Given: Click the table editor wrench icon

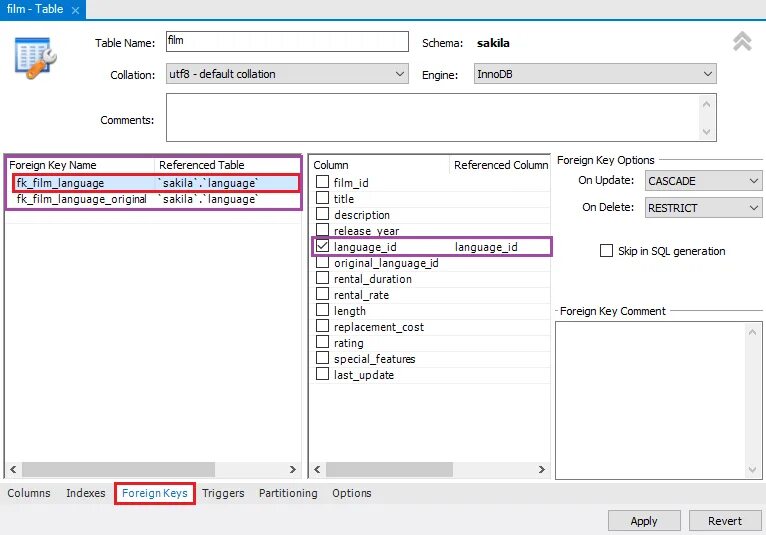Looking at the screenshot, I should click(x=35, y=58).
